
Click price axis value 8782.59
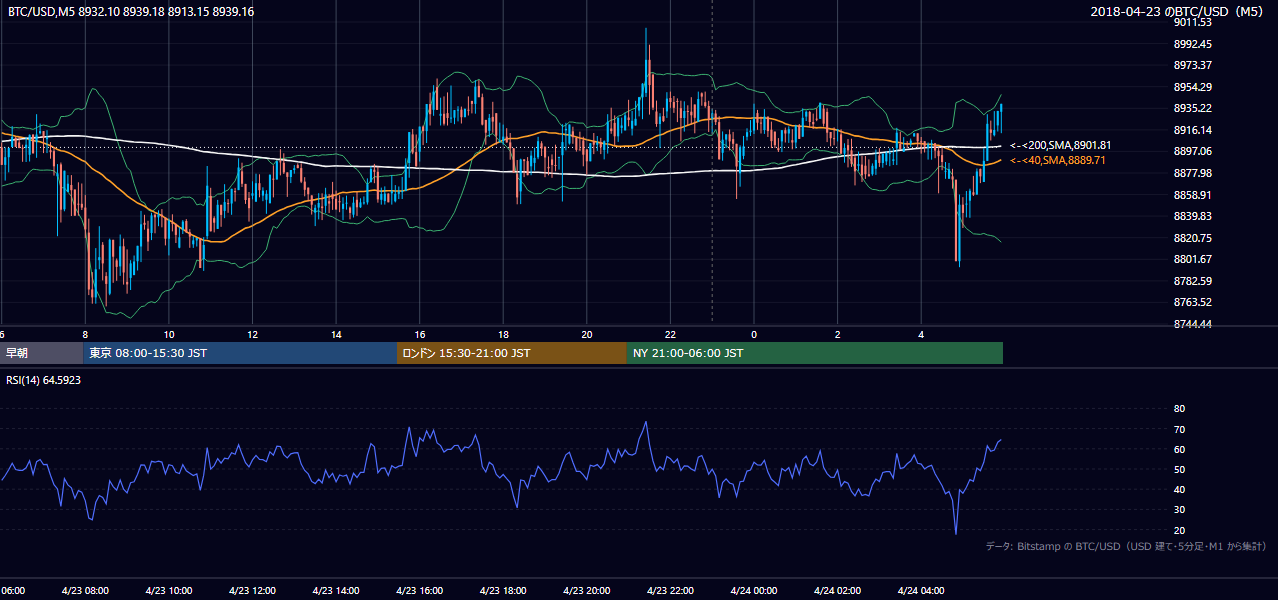tap(1193, 281)
